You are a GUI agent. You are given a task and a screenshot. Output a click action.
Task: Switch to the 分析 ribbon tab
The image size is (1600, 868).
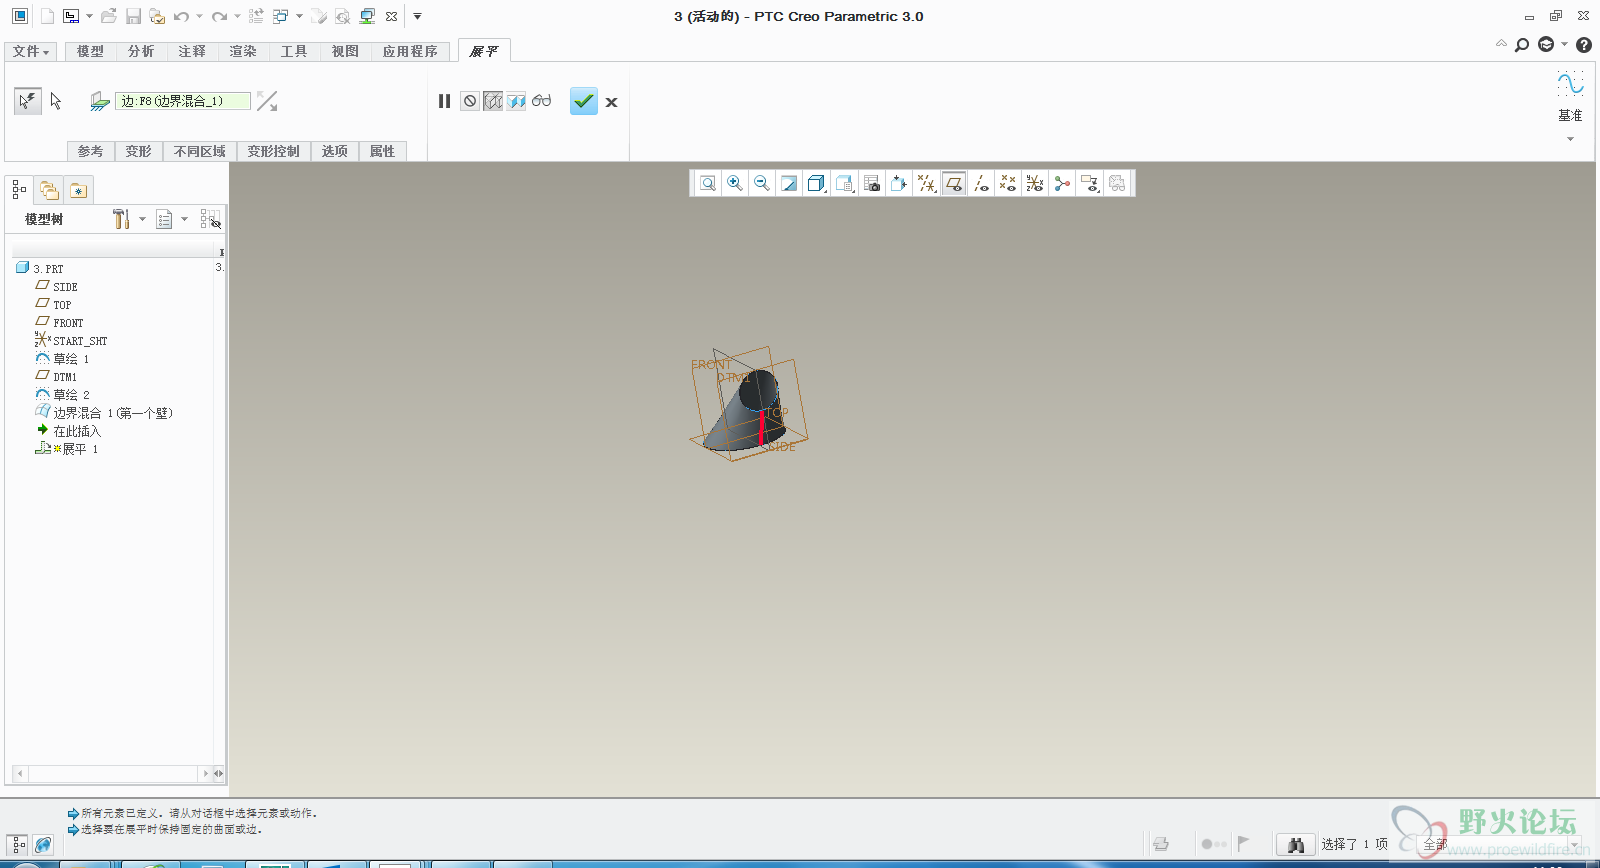coord(141,51)
